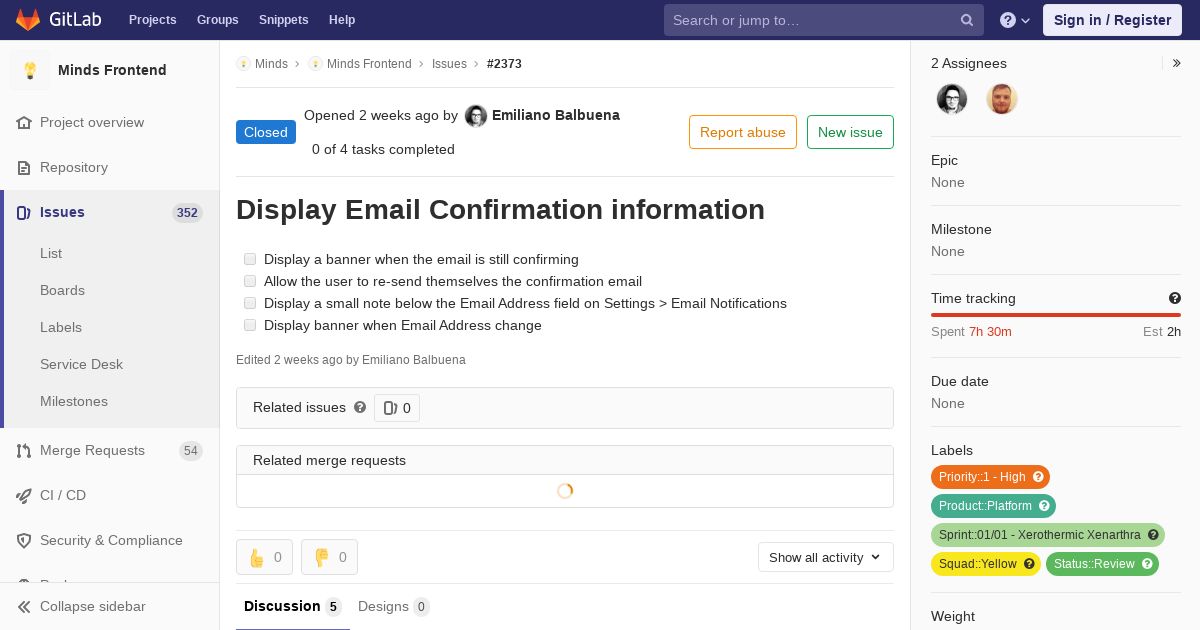Image resolution: width=1200 pixels, height=630 pixels.
Task: Click the #2373 breadcrumb item
Action: pos(504,63)
